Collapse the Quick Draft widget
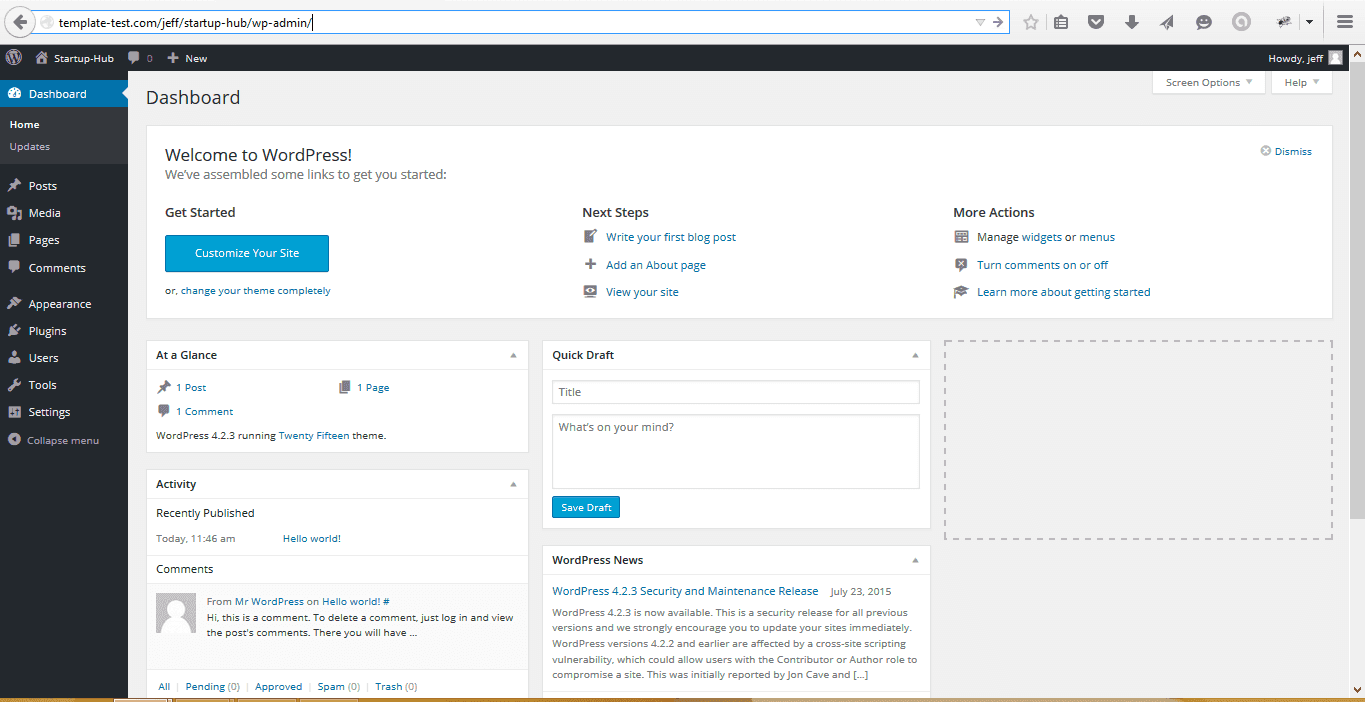This screenshot has width=1365, height=702. (915, 355)
